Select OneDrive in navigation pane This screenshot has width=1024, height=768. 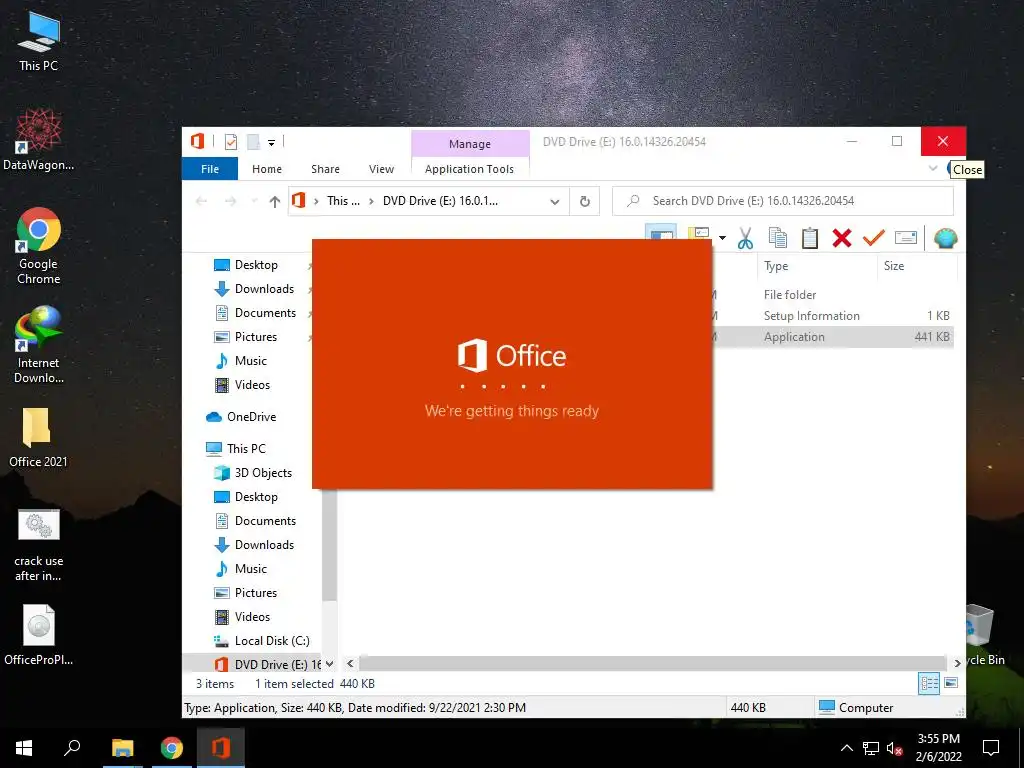pyautogui.click(x=251, y=417)
